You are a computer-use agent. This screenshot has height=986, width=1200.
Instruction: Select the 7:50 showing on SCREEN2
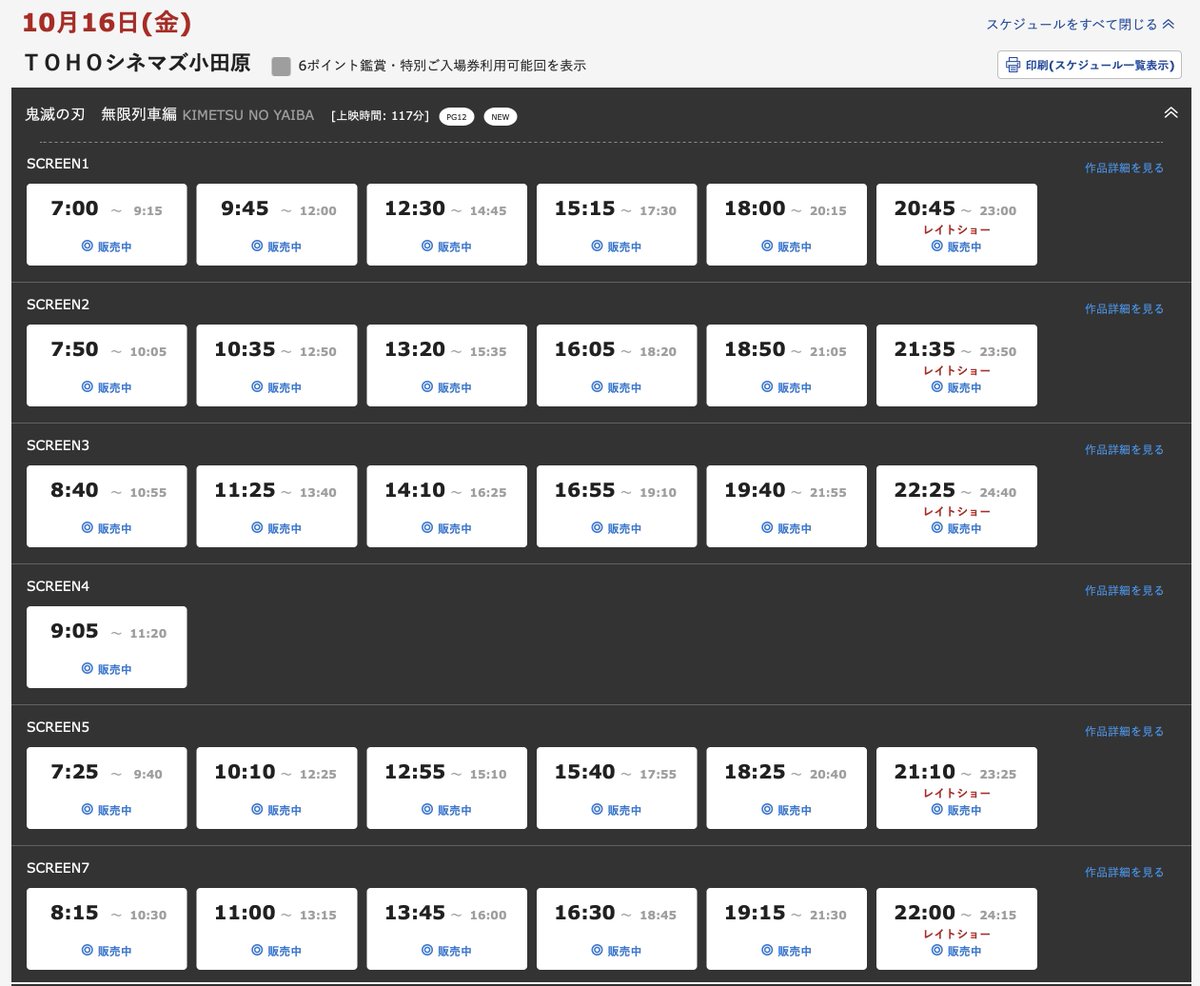tap(107, 366)
